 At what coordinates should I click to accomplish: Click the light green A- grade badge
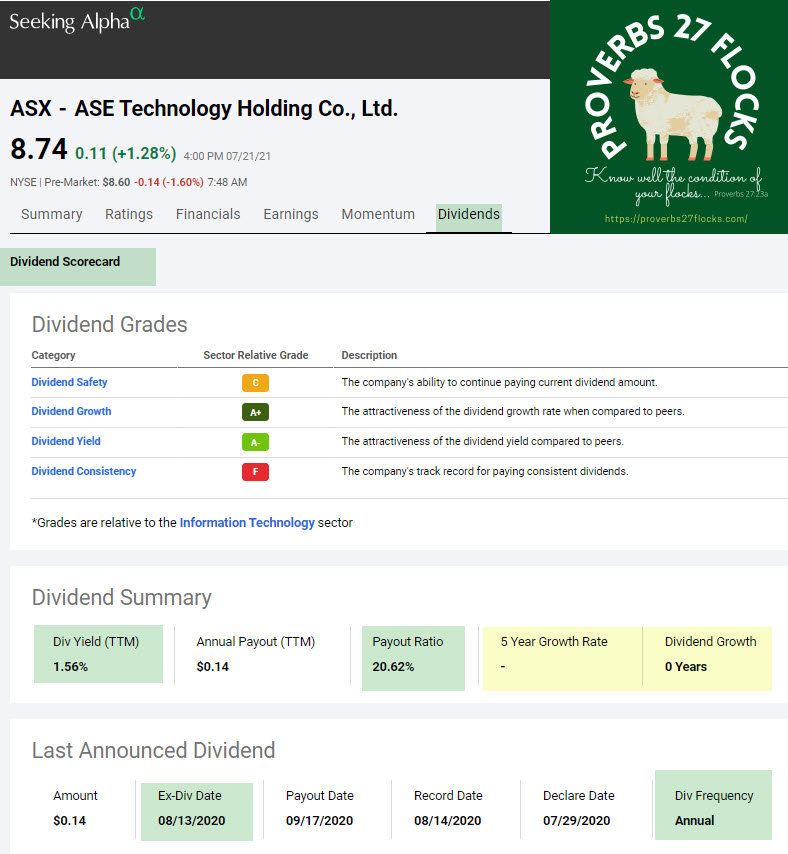(x=255, y=442)
